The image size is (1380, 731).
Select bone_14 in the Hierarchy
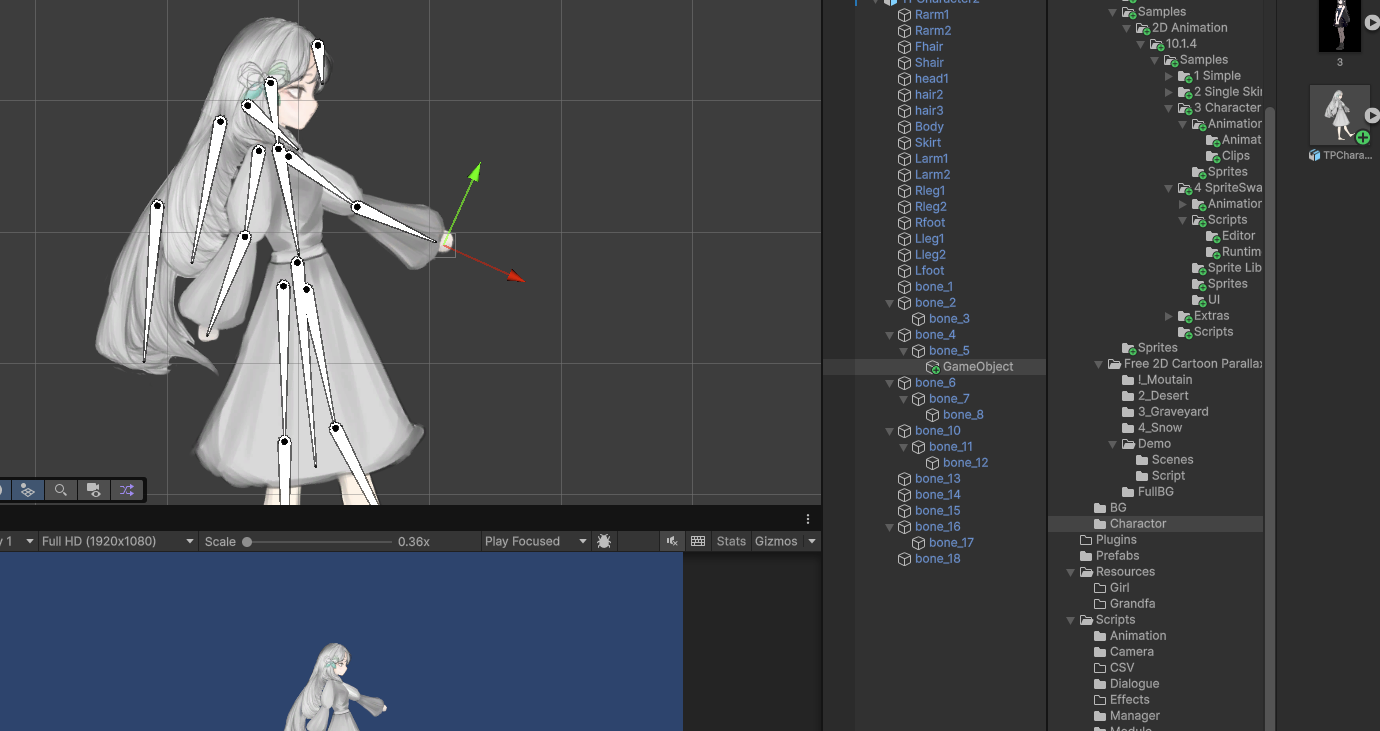937,495
